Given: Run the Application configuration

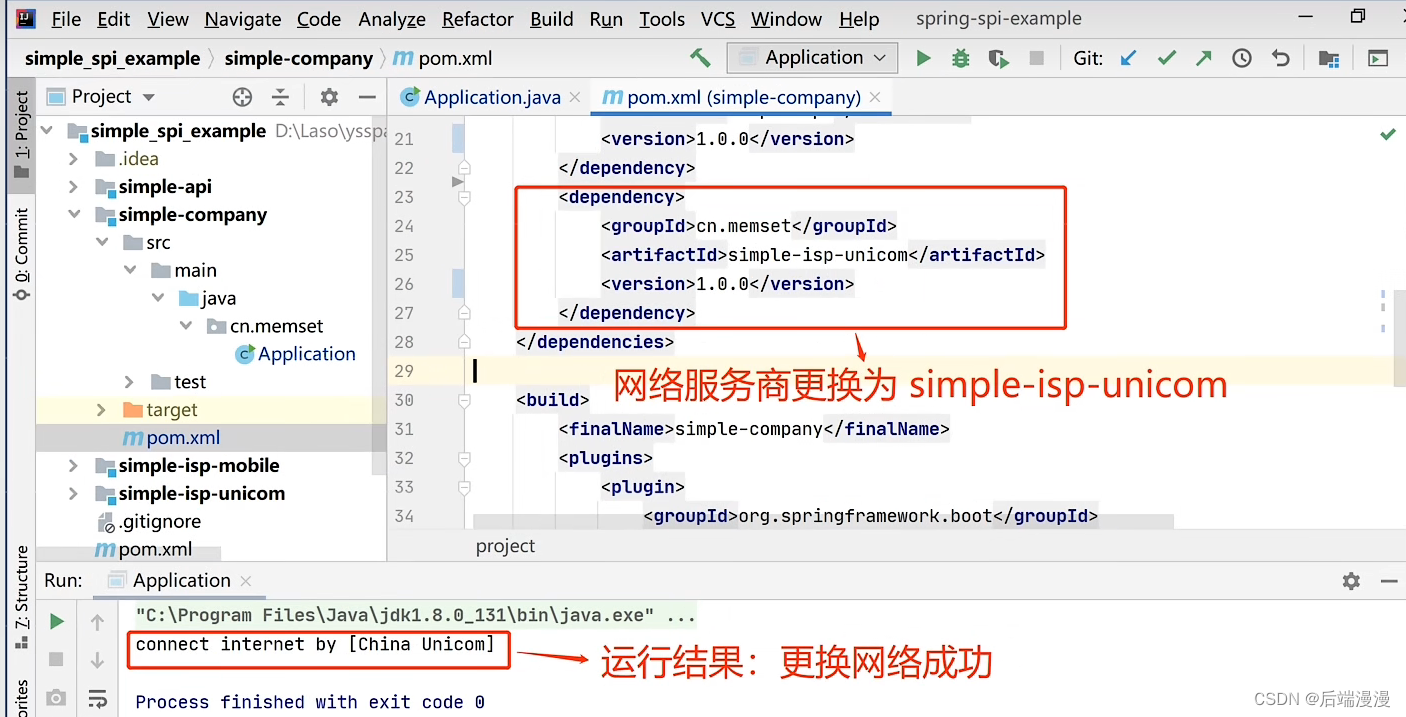Looking at the screenshot, I should pyautogui.click(x=923, y=58).
